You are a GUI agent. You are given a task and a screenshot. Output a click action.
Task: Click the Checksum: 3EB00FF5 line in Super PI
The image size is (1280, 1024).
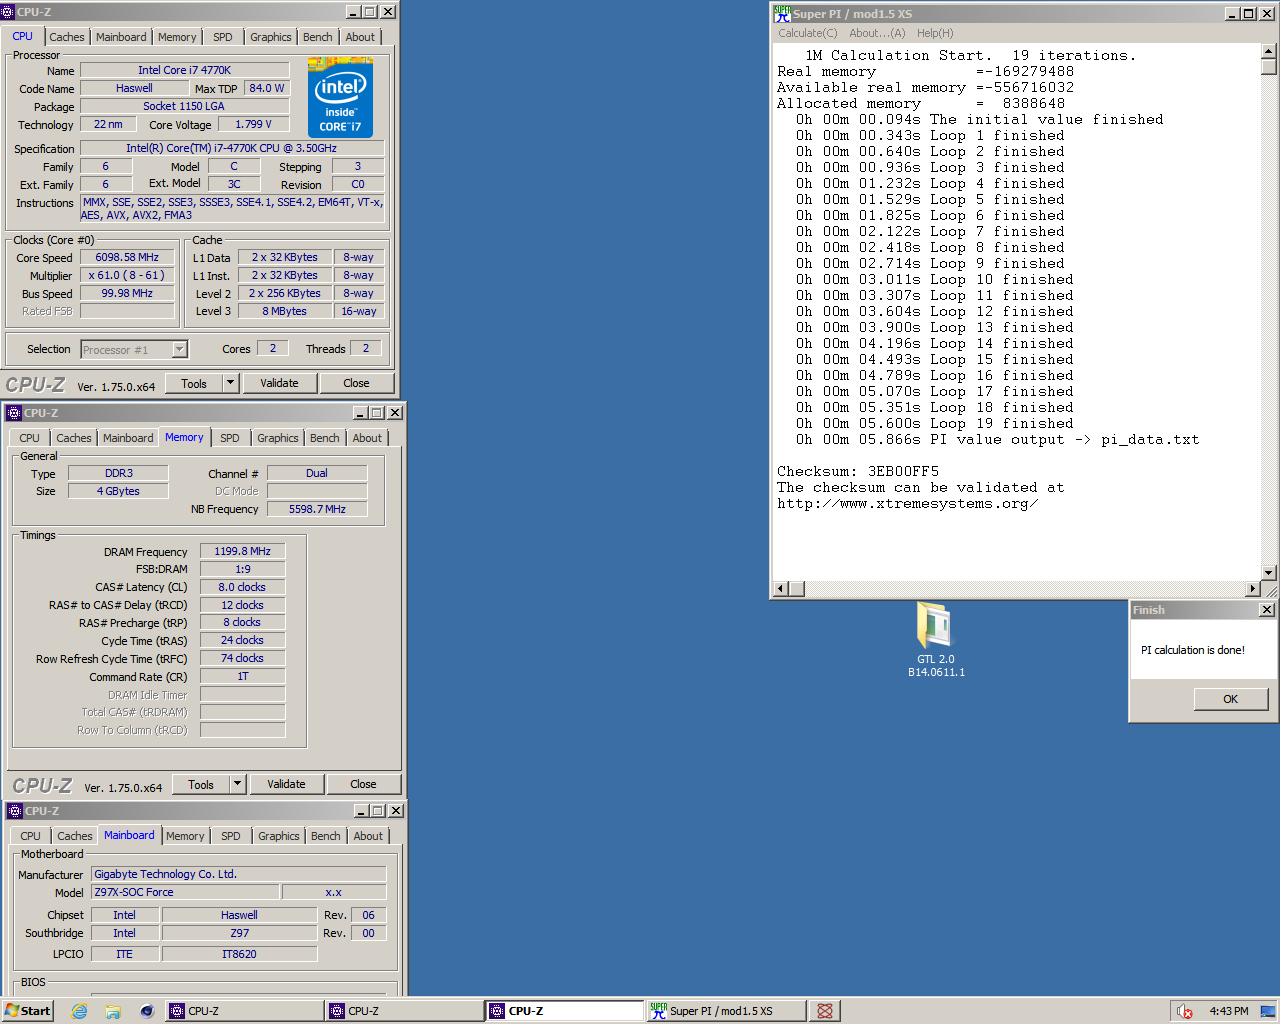(858, 471)
